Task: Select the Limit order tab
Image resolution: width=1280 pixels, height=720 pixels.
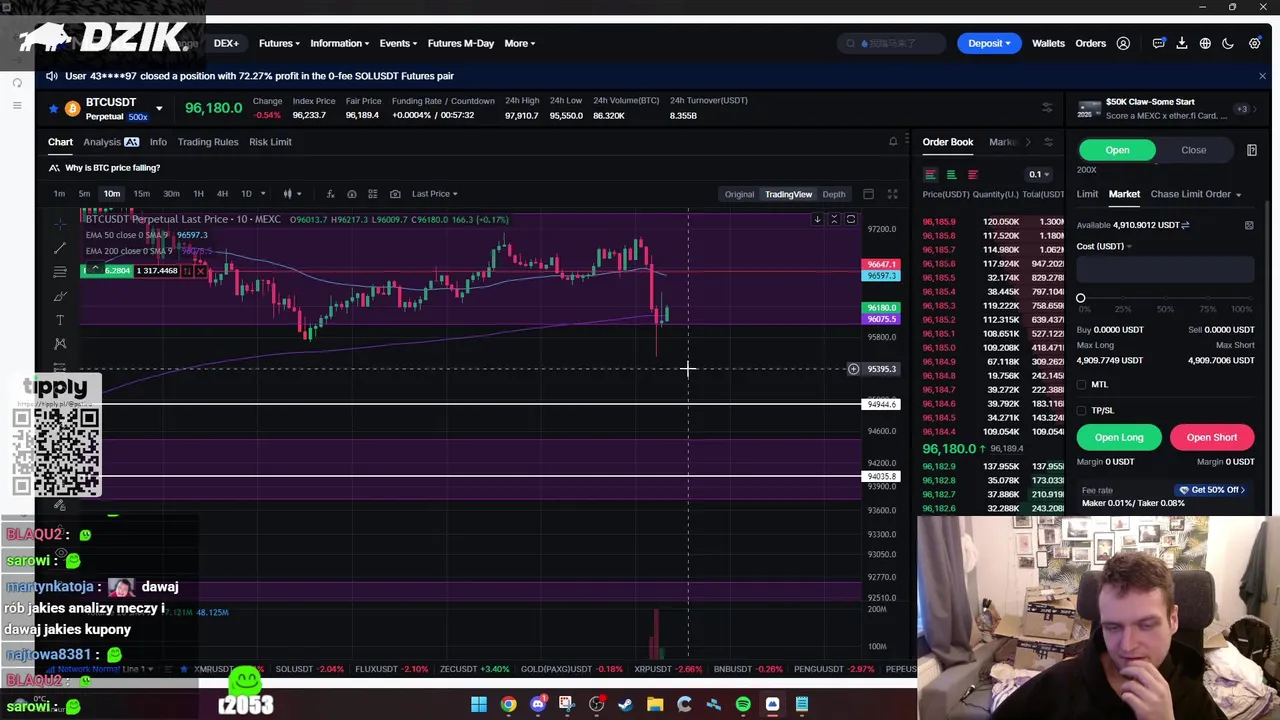Action: (x=1087, y=194)
